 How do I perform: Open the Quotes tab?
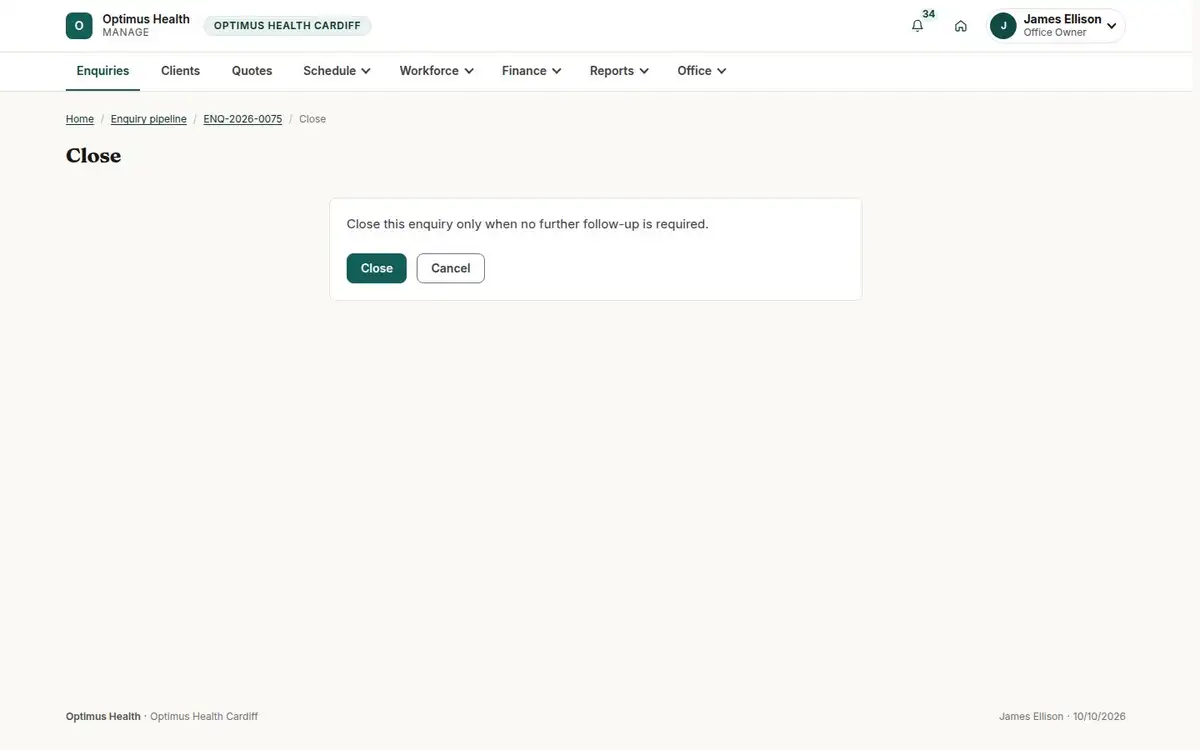252,71
